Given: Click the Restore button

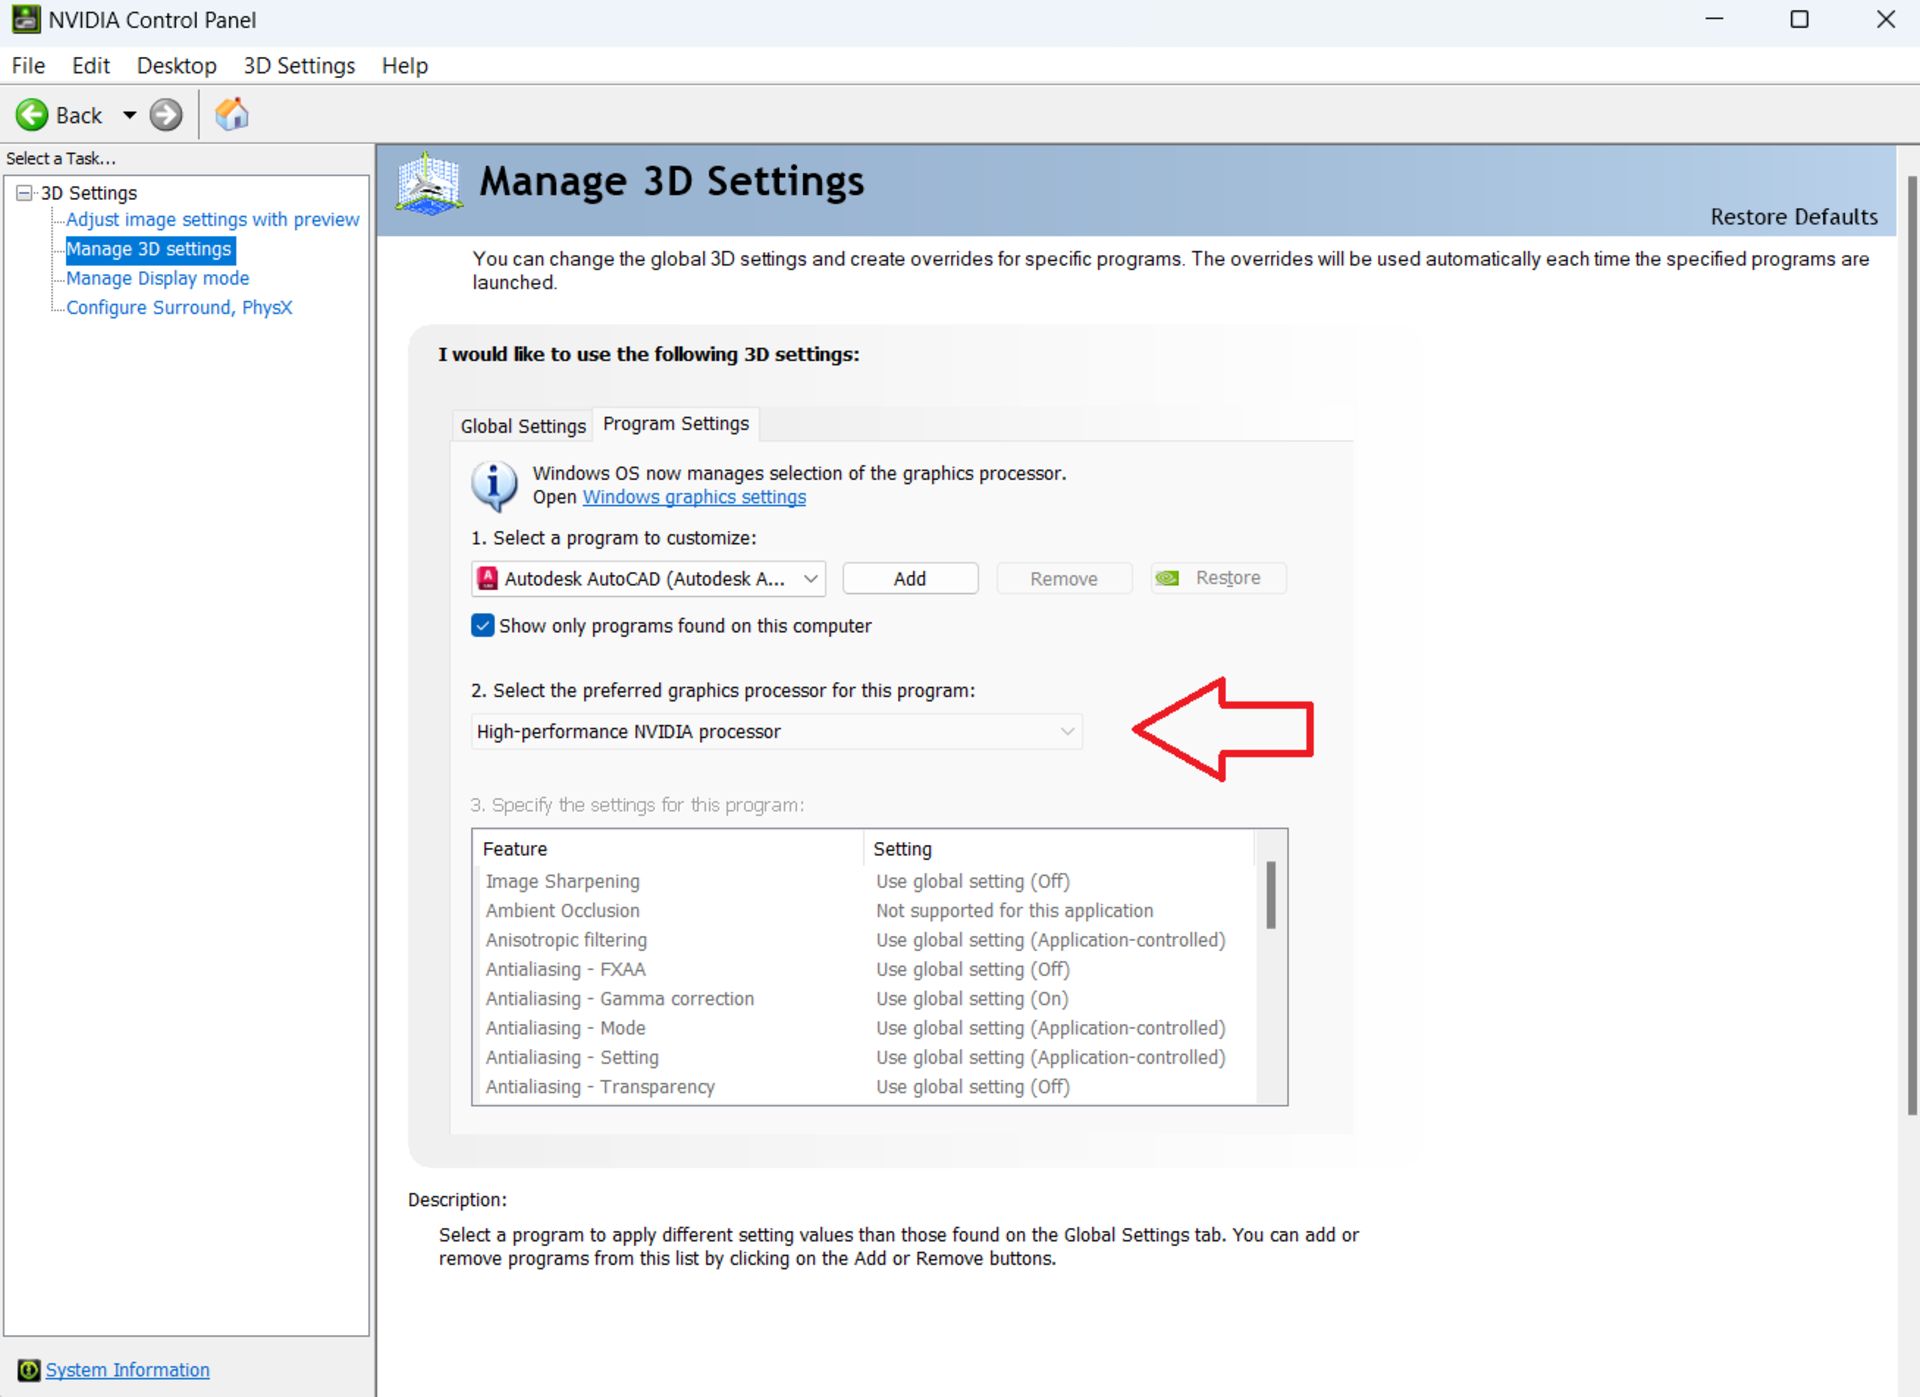Looking at the screenshot, I should point(1218,578).
